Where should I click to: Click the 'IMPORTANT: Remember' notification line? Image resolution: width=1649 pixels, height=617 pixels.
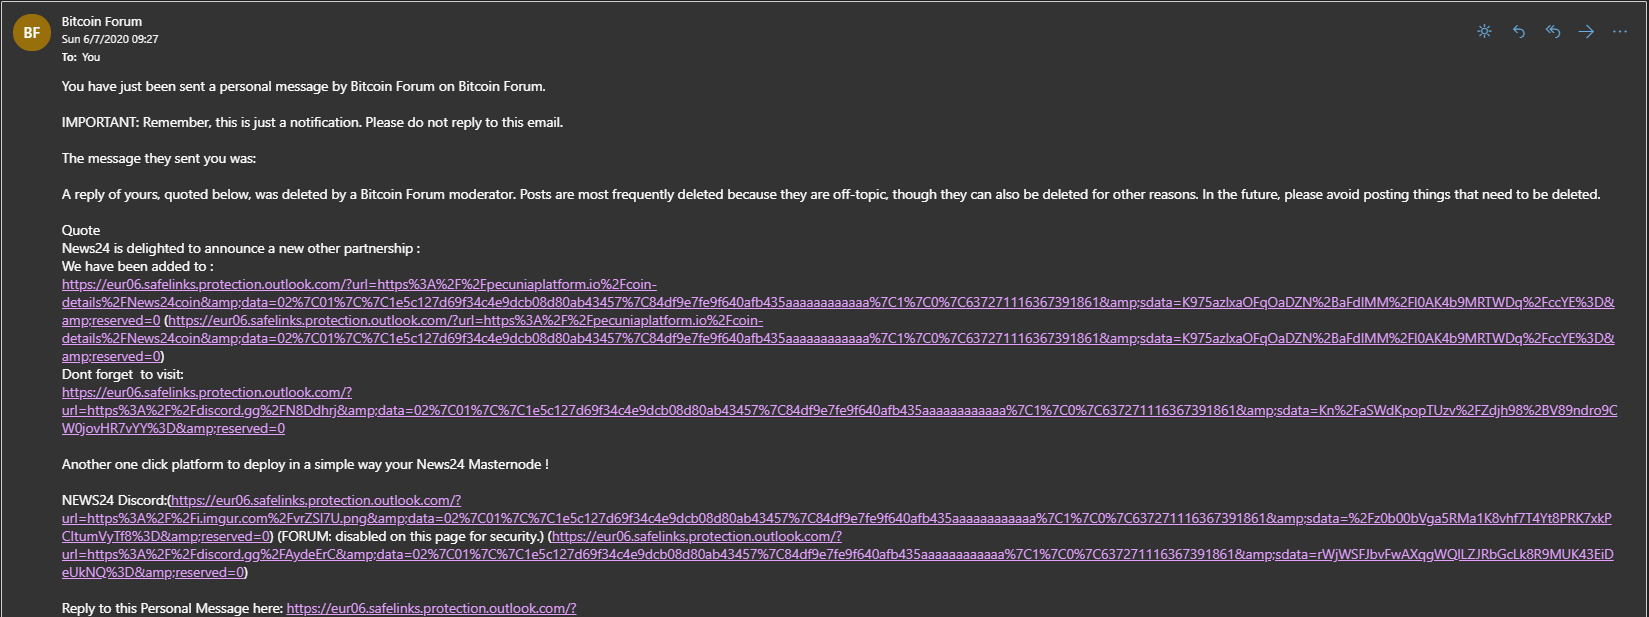(312, 122)
